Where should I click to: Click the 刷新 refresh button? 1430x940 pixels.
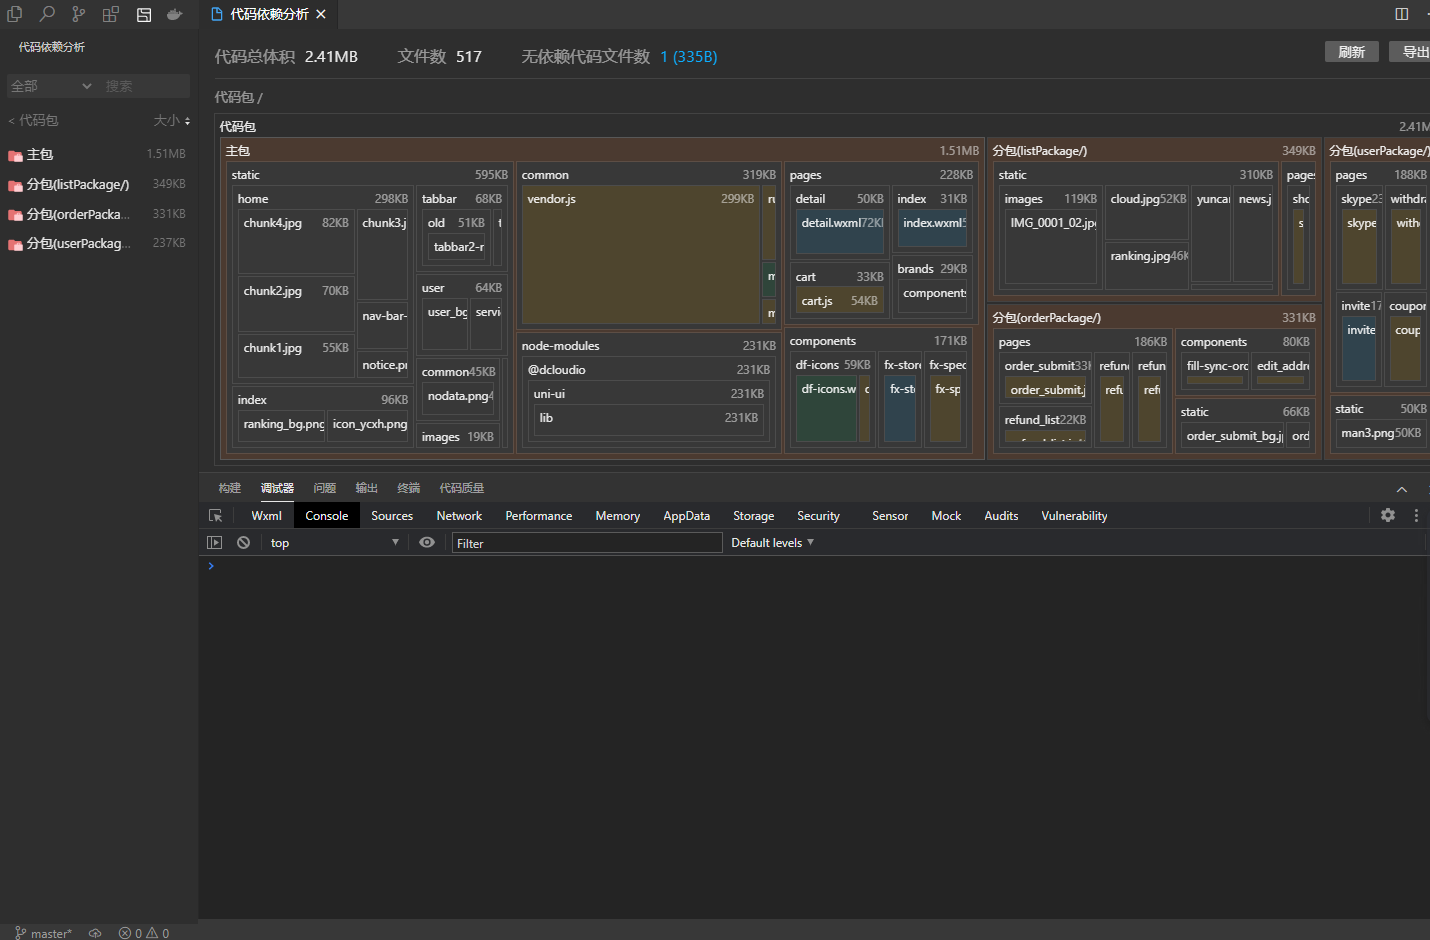click(x=1352, y=52)
